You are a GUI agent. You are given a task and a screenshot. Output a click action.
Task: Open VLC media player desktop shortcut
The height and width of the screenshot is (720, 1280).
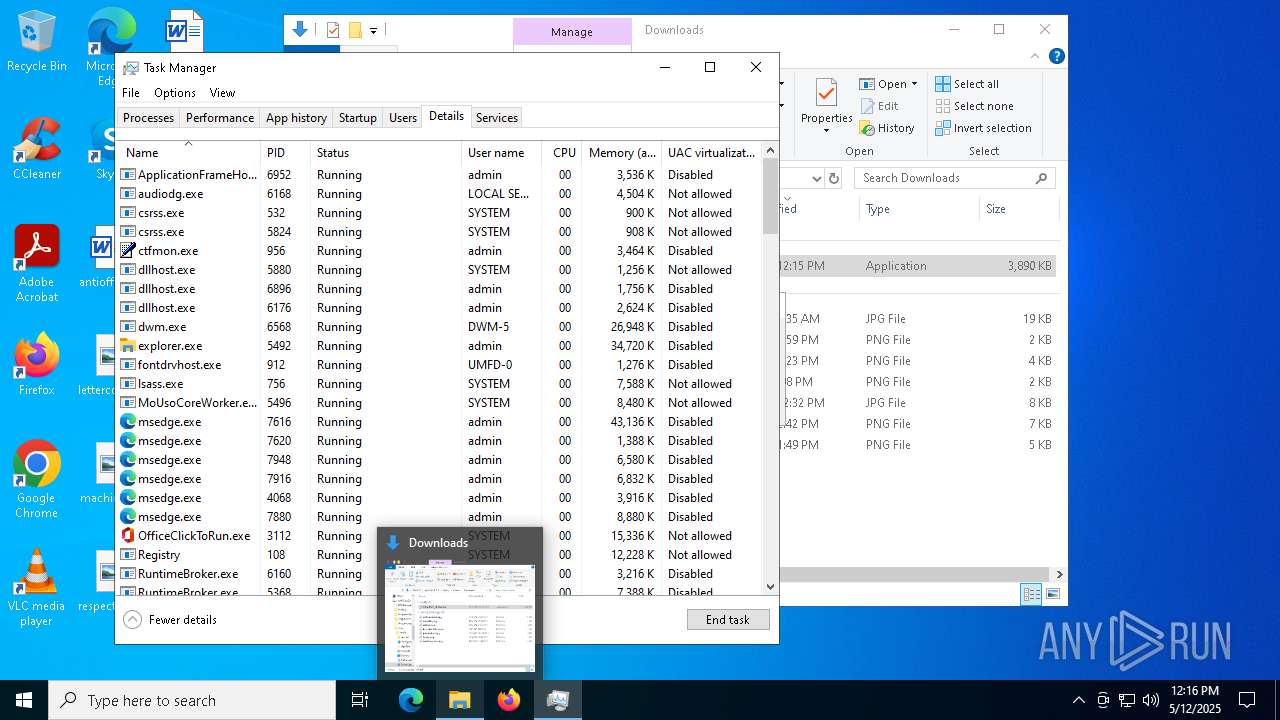[x=37, y=588]
